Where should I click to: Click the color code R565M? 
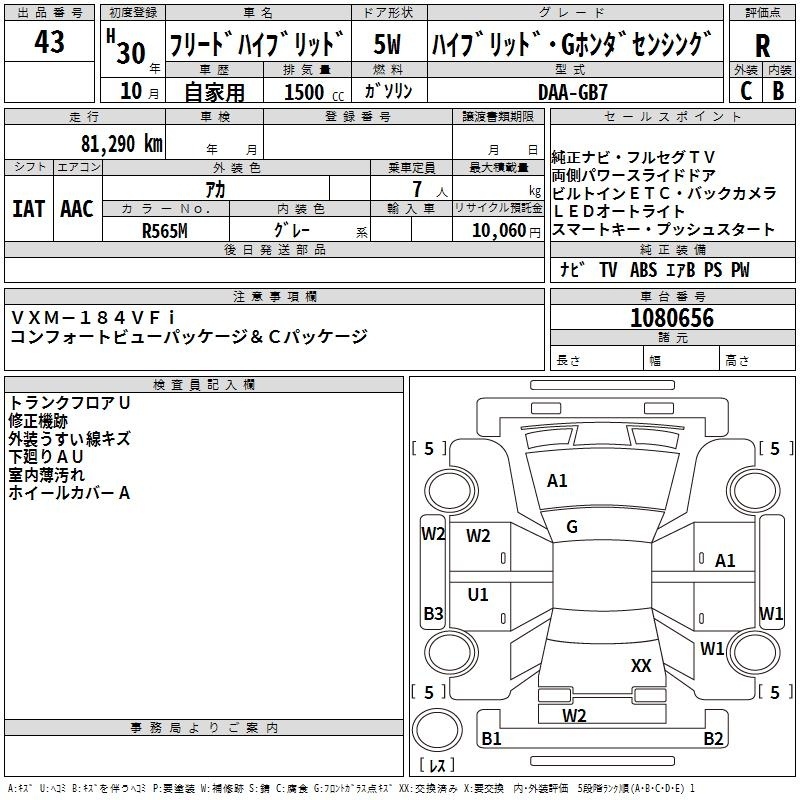[164, 230]
